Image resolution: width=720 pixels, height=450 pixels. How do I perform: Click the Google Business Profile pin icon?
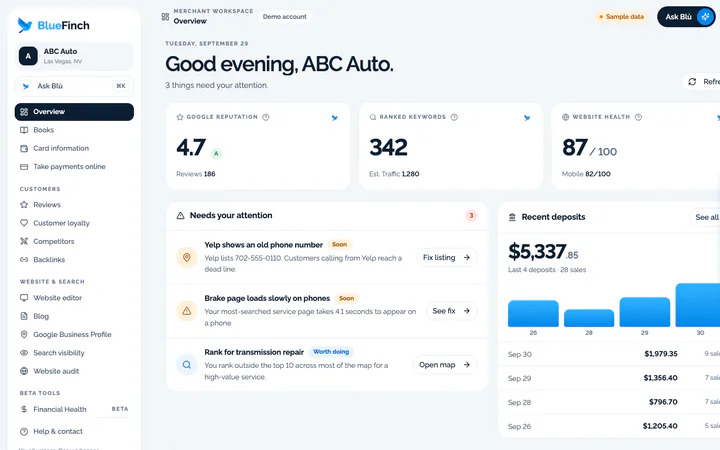24,335
